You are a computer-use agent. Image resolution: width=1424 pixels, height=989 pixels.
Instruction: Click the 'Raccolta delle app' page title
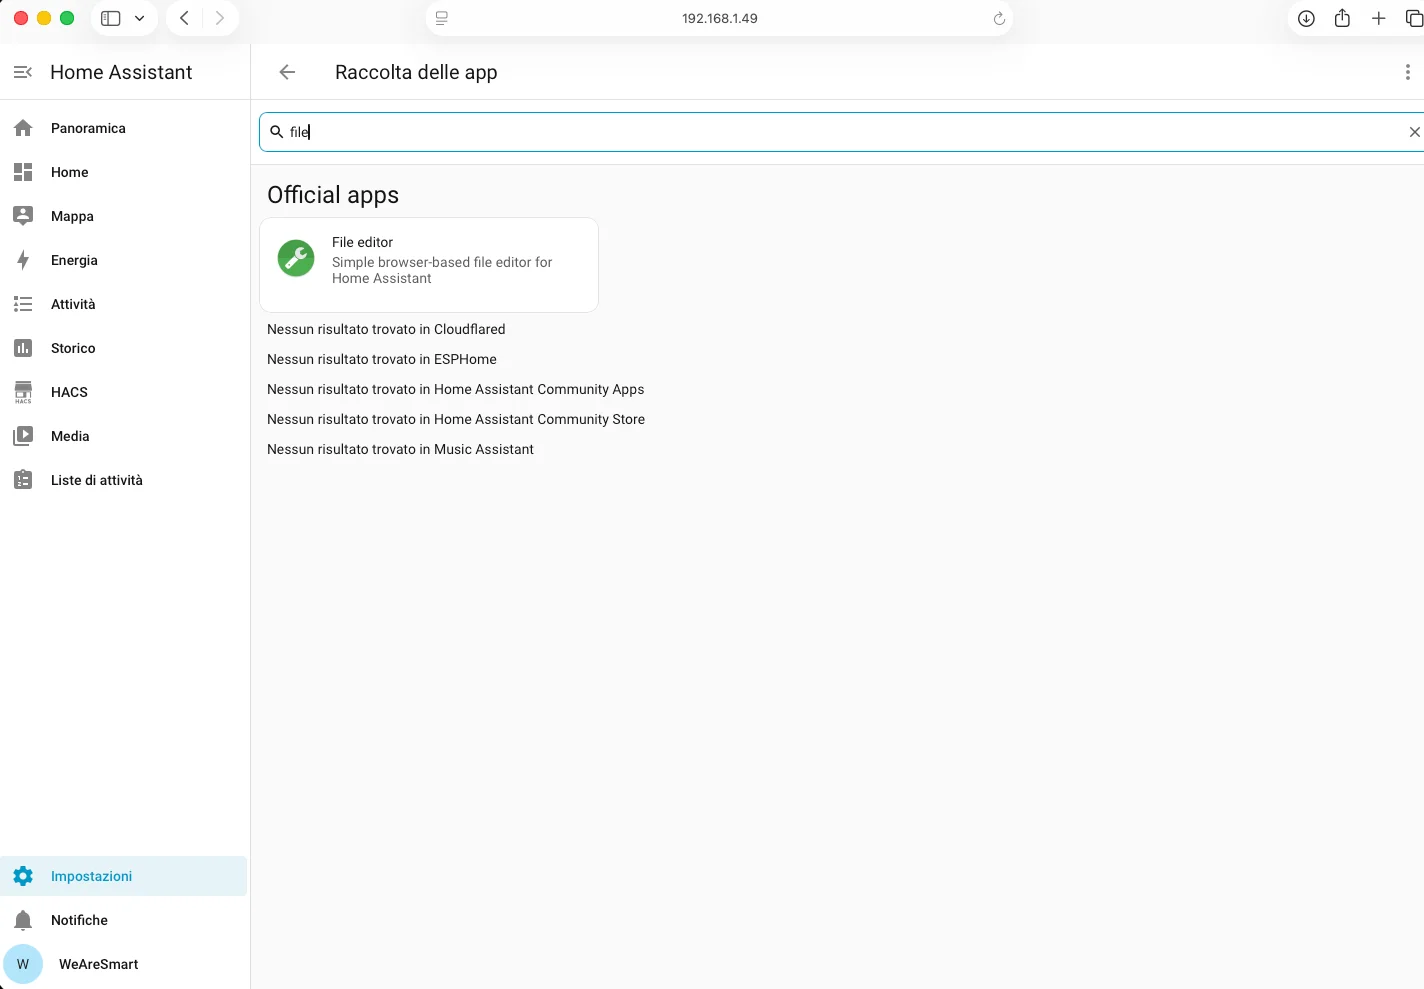click(416, 72)
